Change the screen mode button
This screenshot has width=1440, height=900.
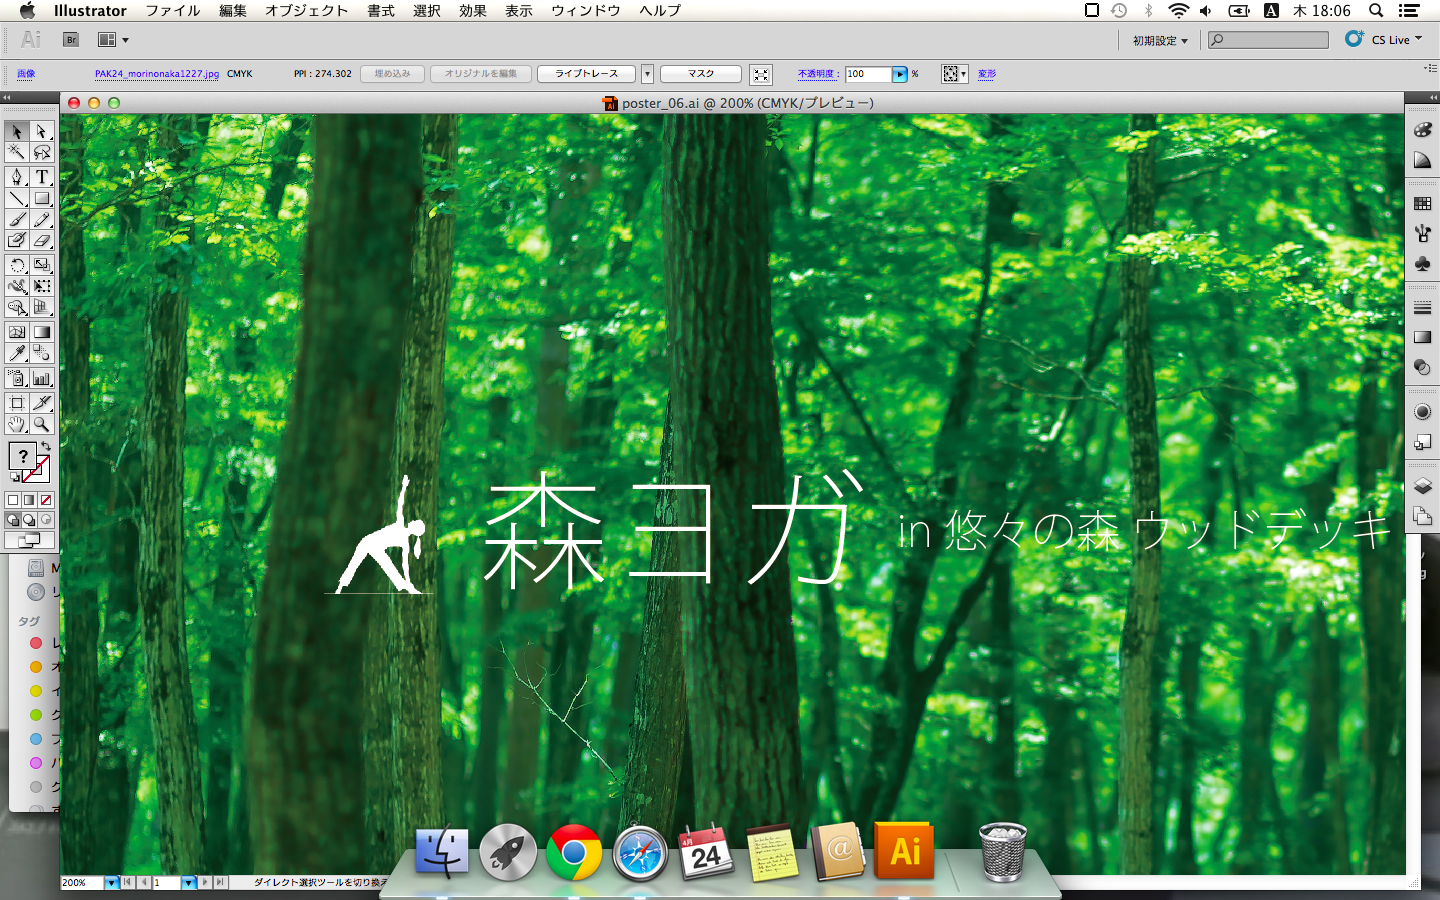pos(29,540)
